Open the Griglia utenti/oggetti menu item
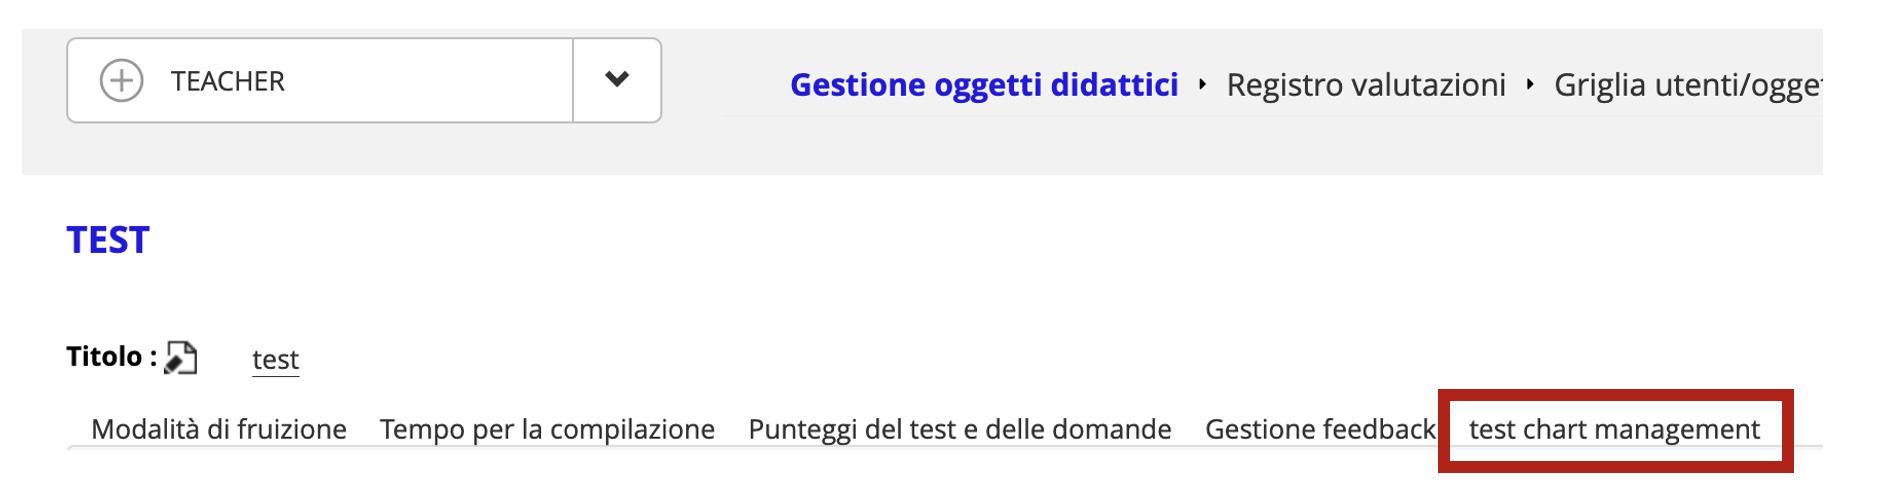The width and height of the screenshot is (1888, 490). click(x=1687, y=85)
